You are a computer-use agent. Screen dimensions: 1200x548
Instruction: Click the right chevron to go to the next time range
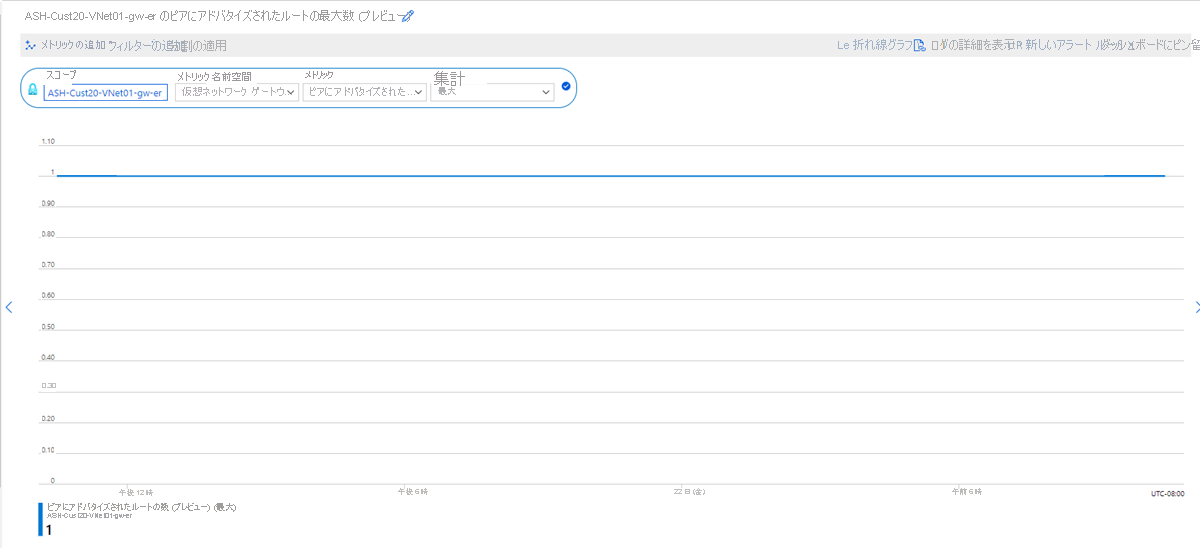(1197, 307)
